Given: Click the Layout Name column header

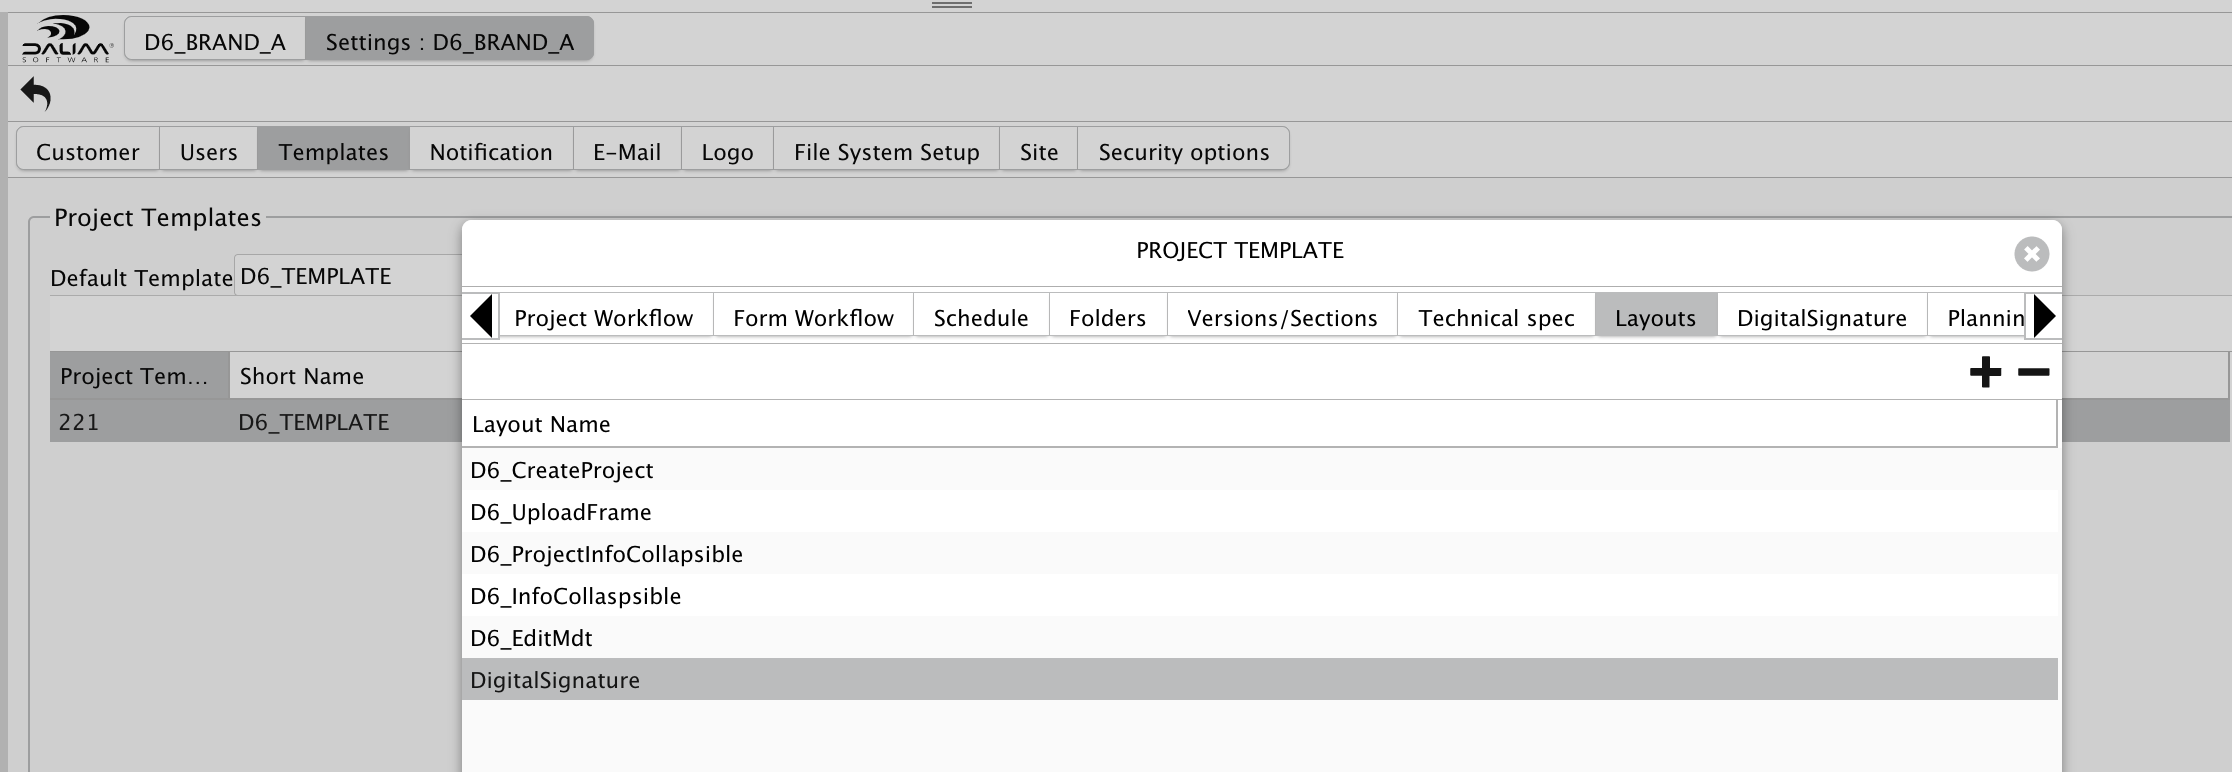Looking at the screenshot, I should click(1260, 424).
